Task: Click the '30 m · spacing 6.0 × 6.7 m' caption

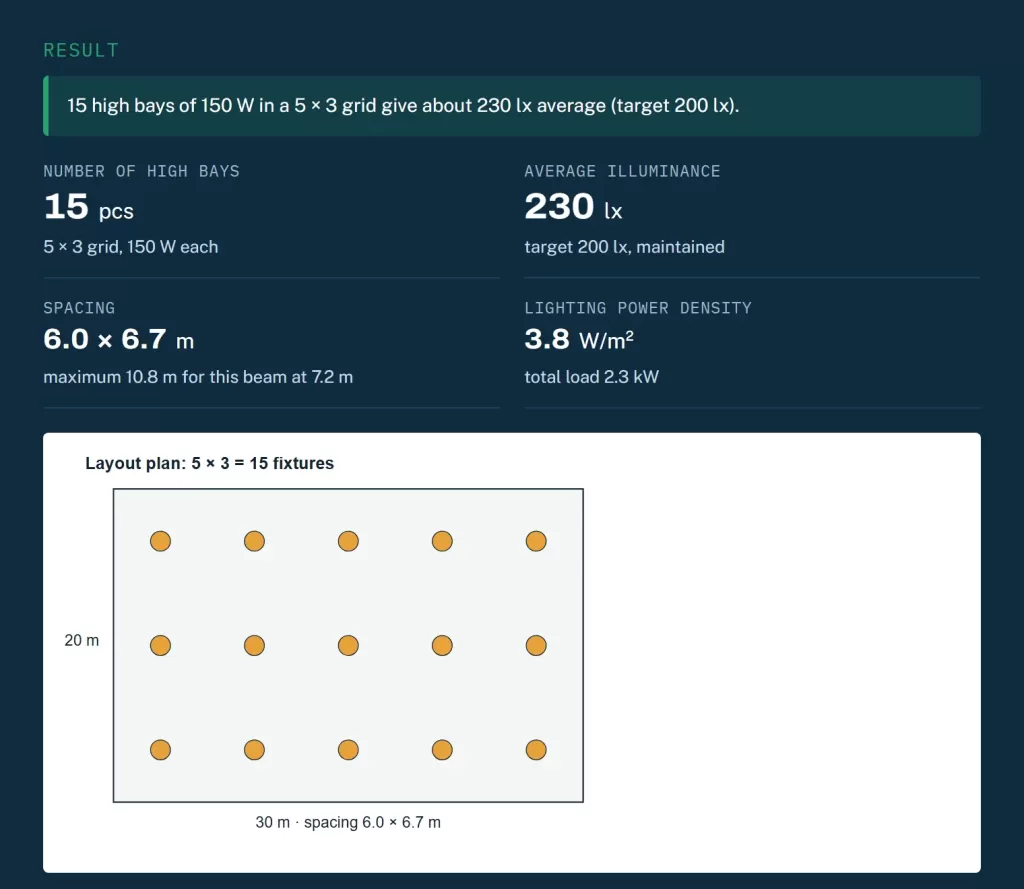Action: point(348,822)
